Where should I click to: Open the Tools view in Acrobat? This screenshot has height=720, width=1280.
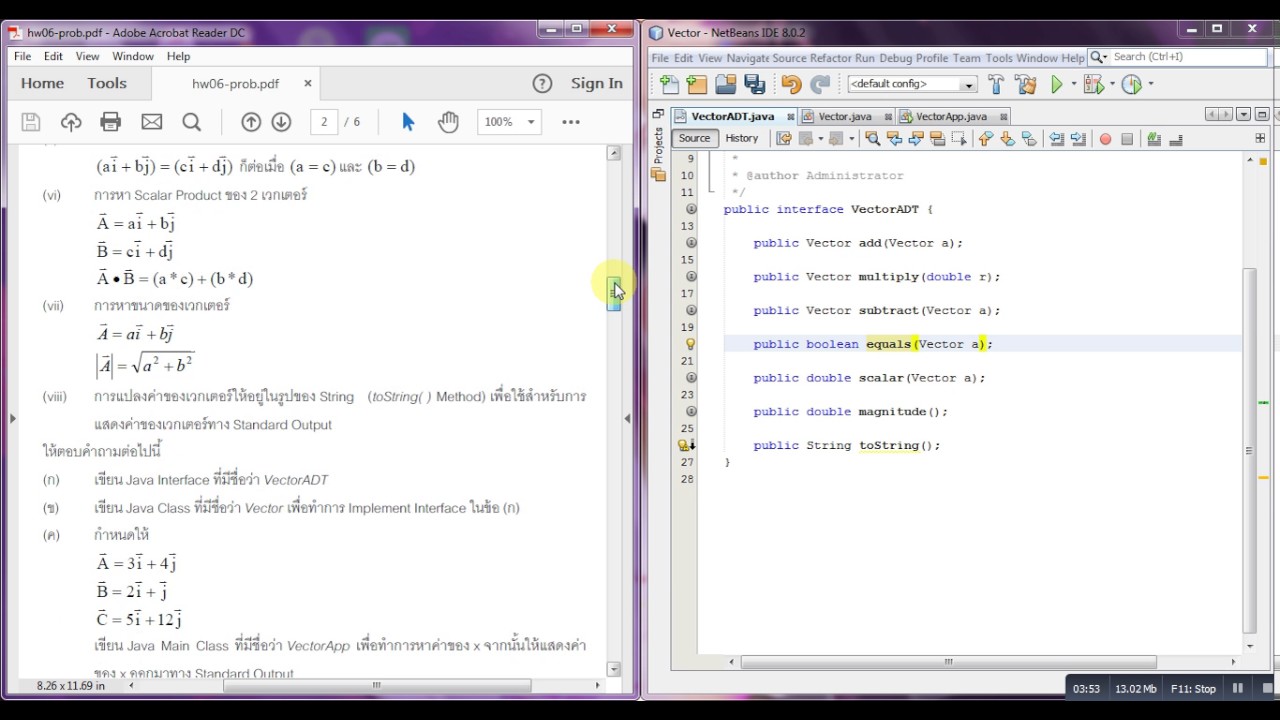point(107,84)
